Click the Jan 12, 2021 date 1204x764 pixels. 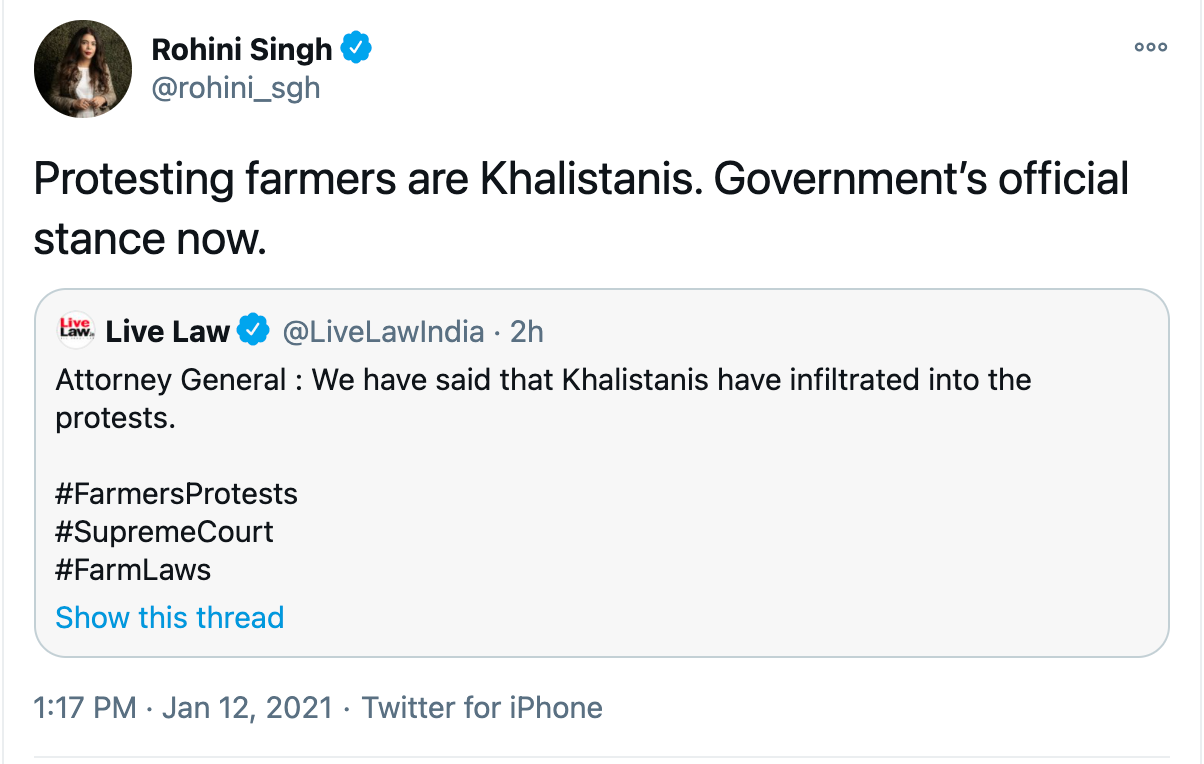point(246,708)
